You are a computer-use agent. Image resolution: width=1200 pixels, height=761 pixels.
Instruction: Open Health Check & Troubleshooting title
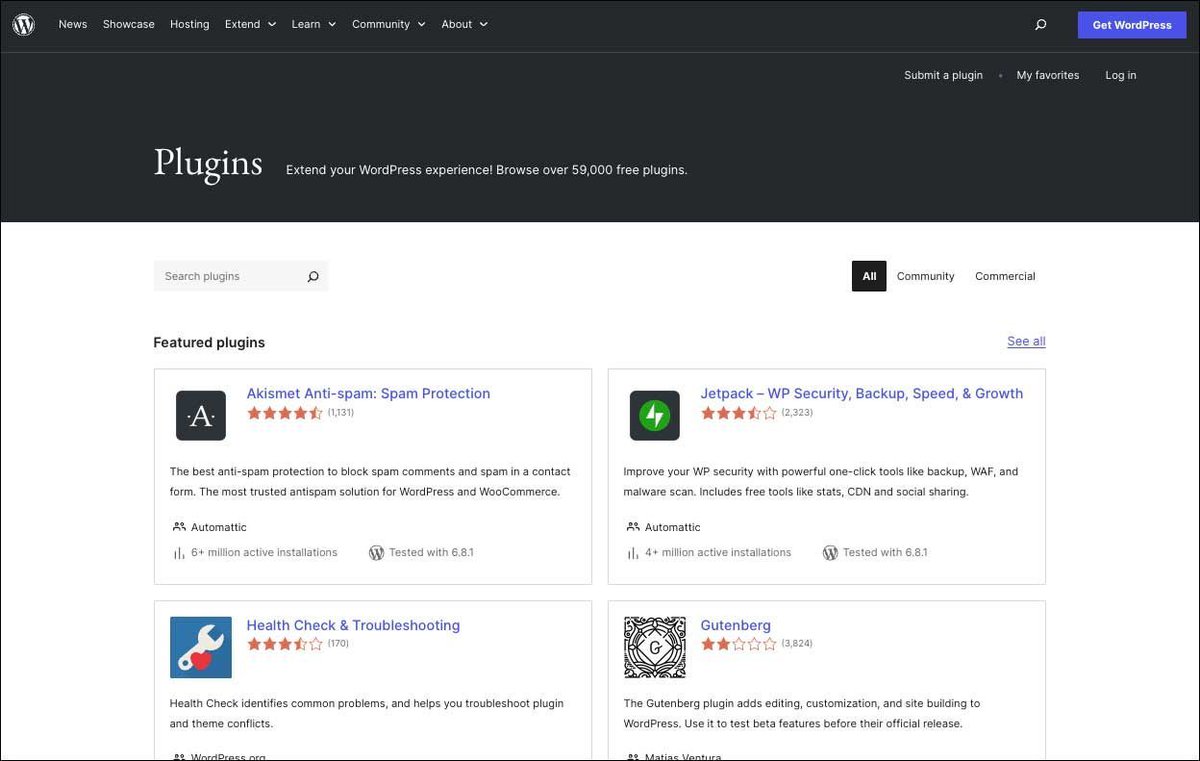click(353, 626)
